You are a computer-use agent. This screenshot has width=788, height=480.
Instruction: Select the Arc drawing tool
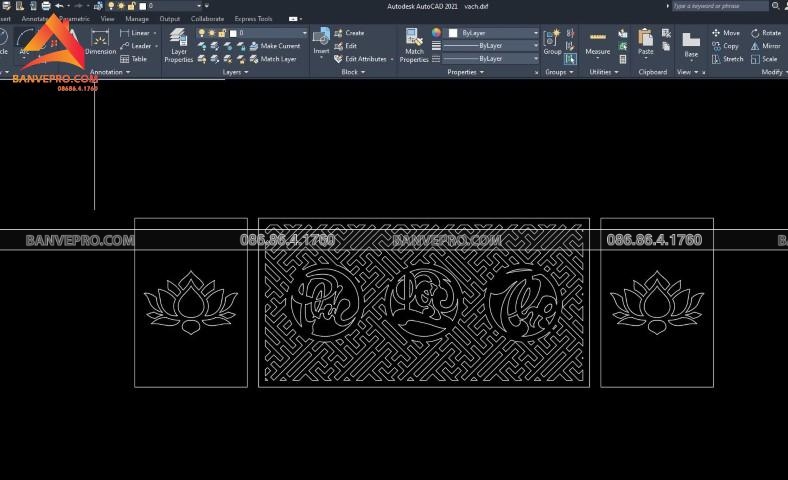[x=24, y=41]
